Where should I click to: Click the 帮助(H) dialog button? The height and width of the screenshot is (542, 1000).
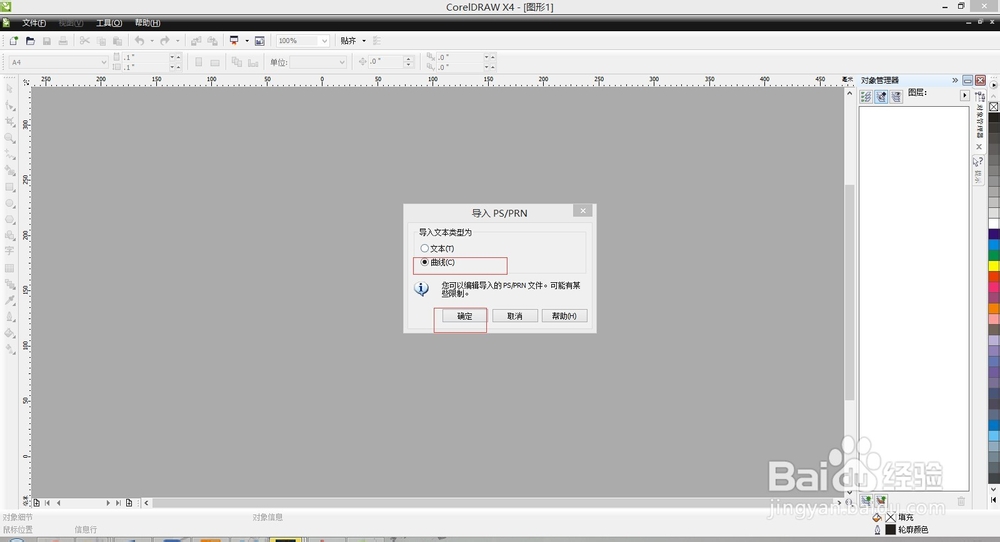tap(564, 316)
